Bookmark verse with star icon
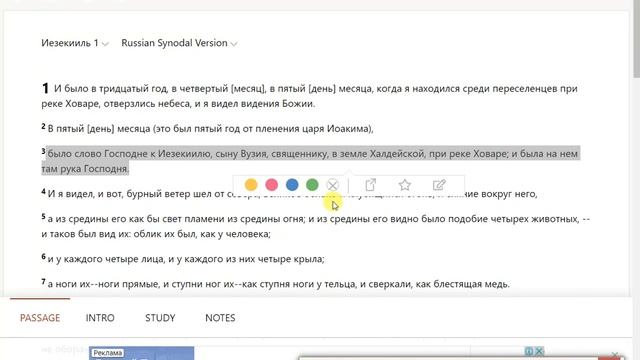Image resolution: width=640 pixels, height=360 pixels. pos(404,185)
